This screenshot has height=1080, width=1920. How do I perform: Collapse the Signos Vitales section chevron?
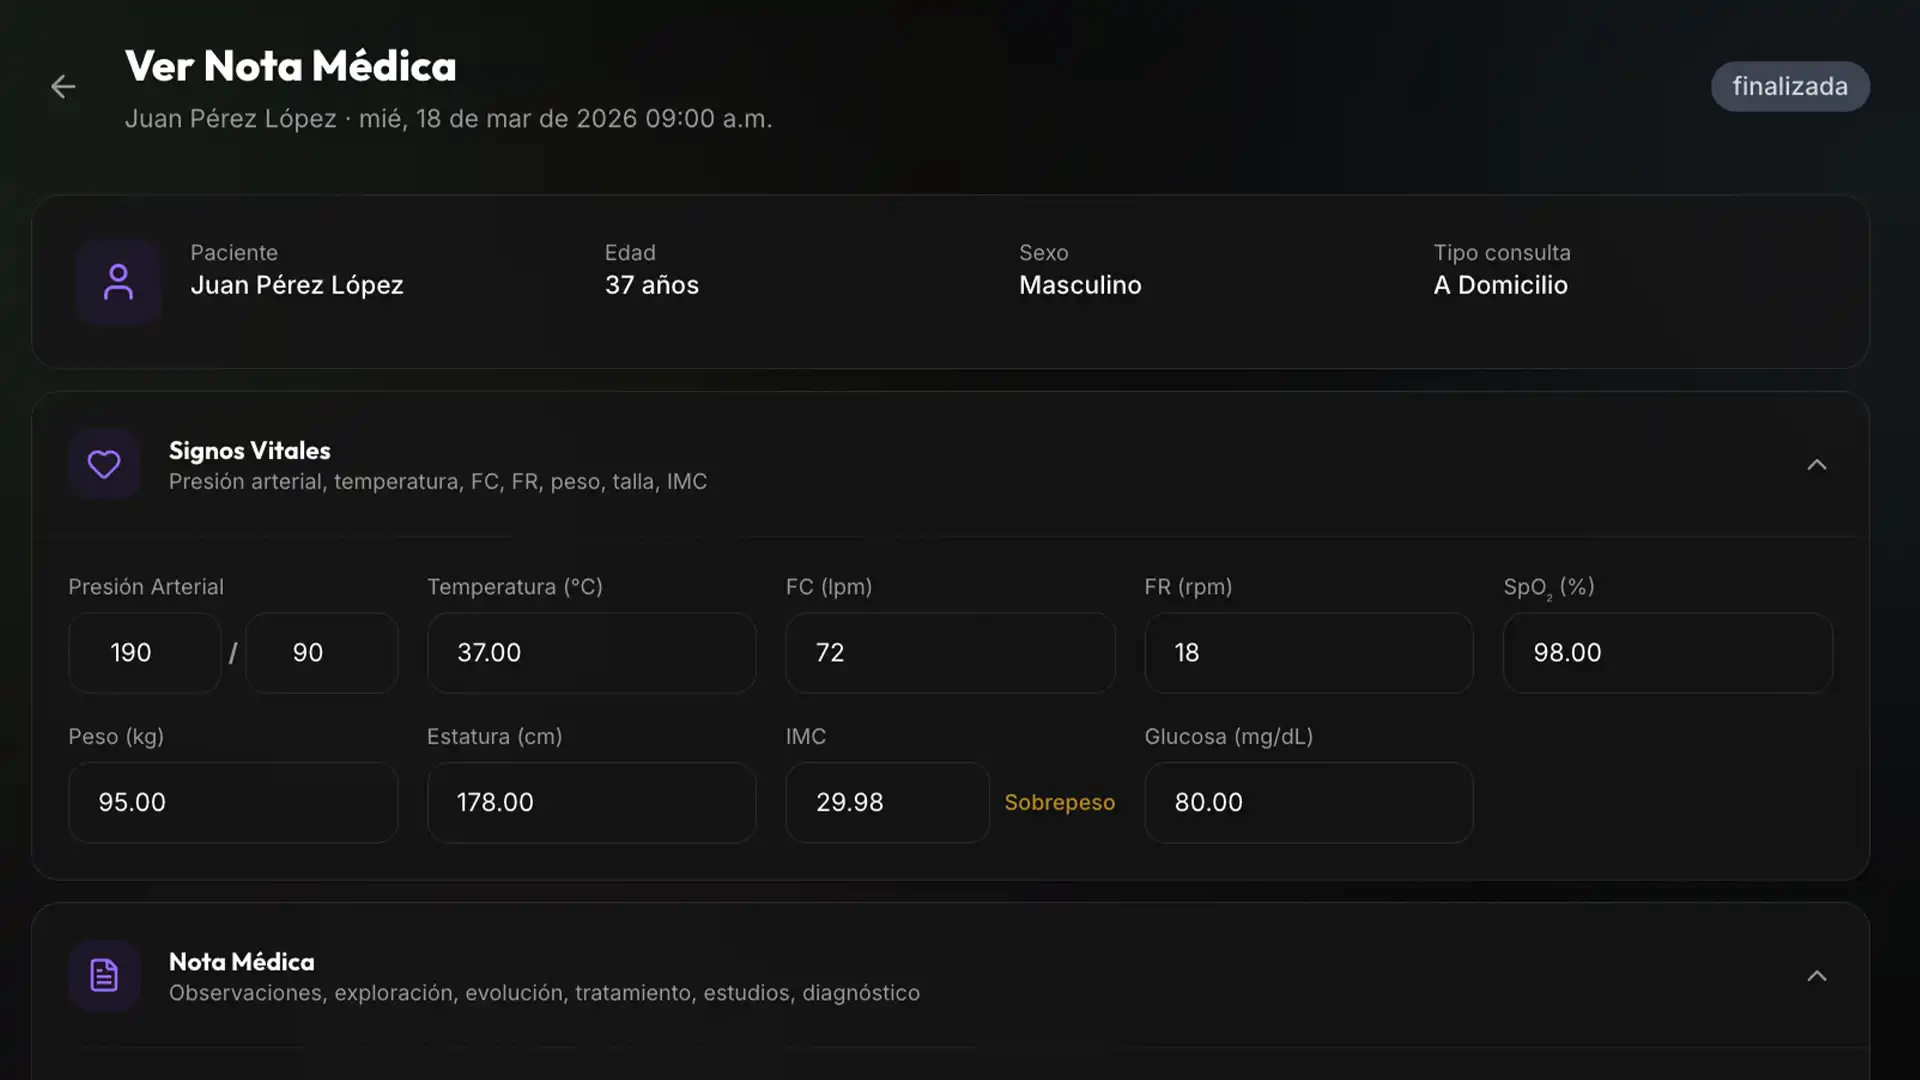tap(1816, 465)
